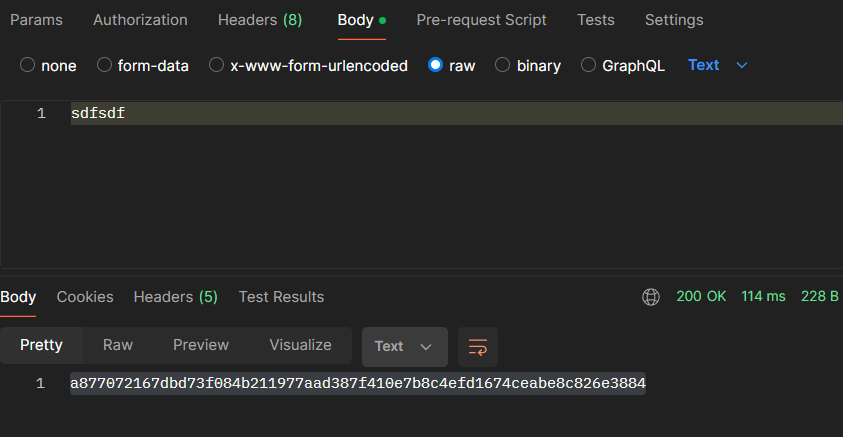Viewport: 843px width, 437px height.
Task: Open the Tests tab
Action: (x=596, y=20)
